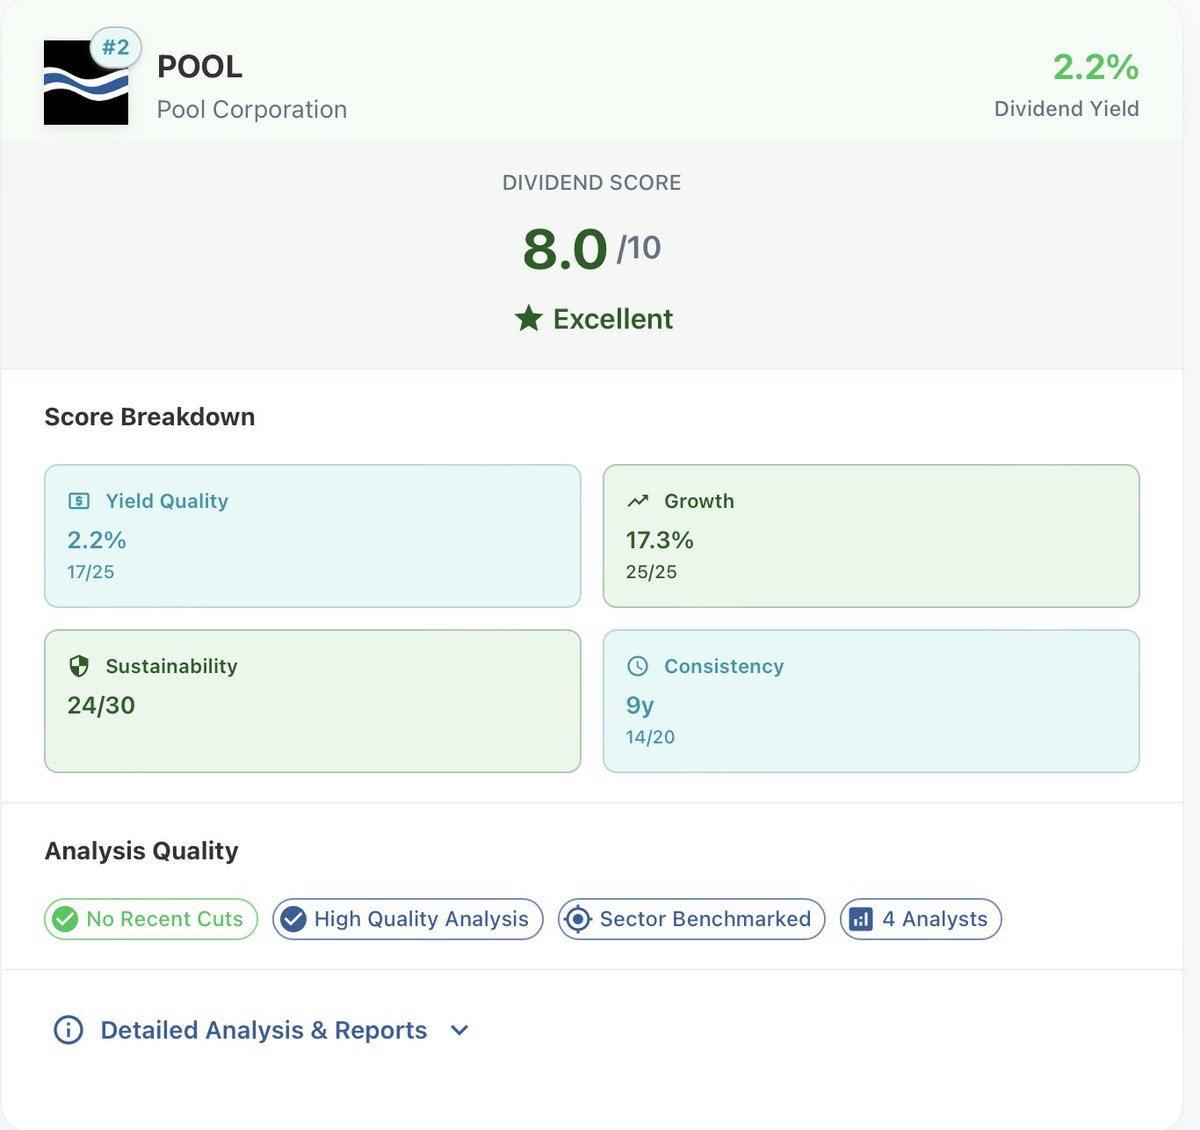This screenshot has width=1200, height=1130.
Task: Click the Sustainability shield icon
Action: pyautogui.click(x=80, y=666)
